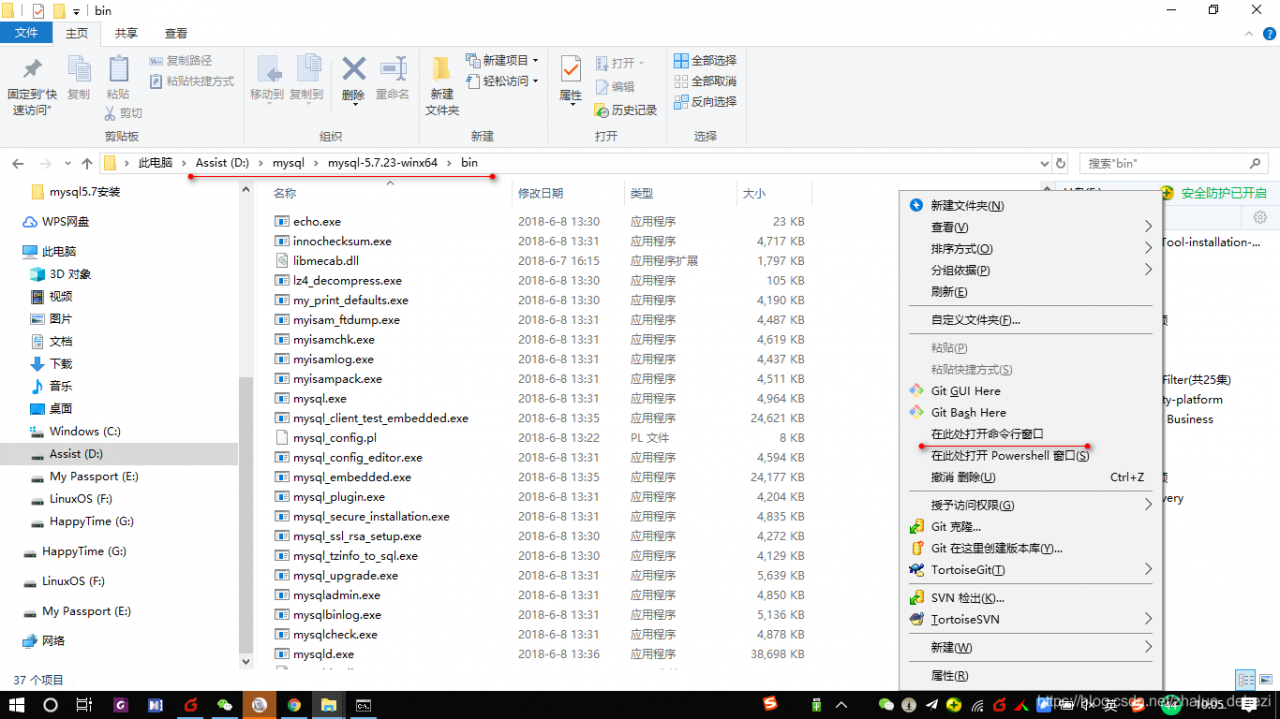Select the mysql_config.pl file

click(x=334, y=438)
